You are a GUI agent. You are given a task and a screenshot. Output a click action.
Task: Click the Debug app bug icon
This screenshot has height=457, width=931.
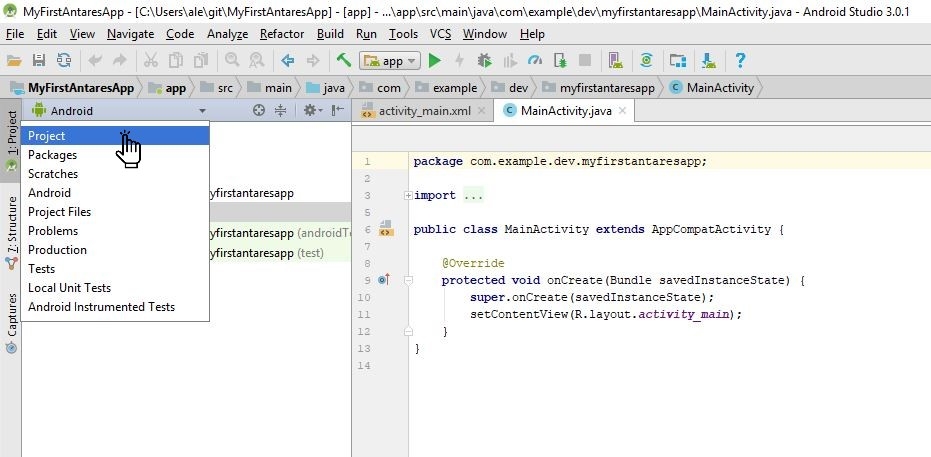(x=485, y=61)
